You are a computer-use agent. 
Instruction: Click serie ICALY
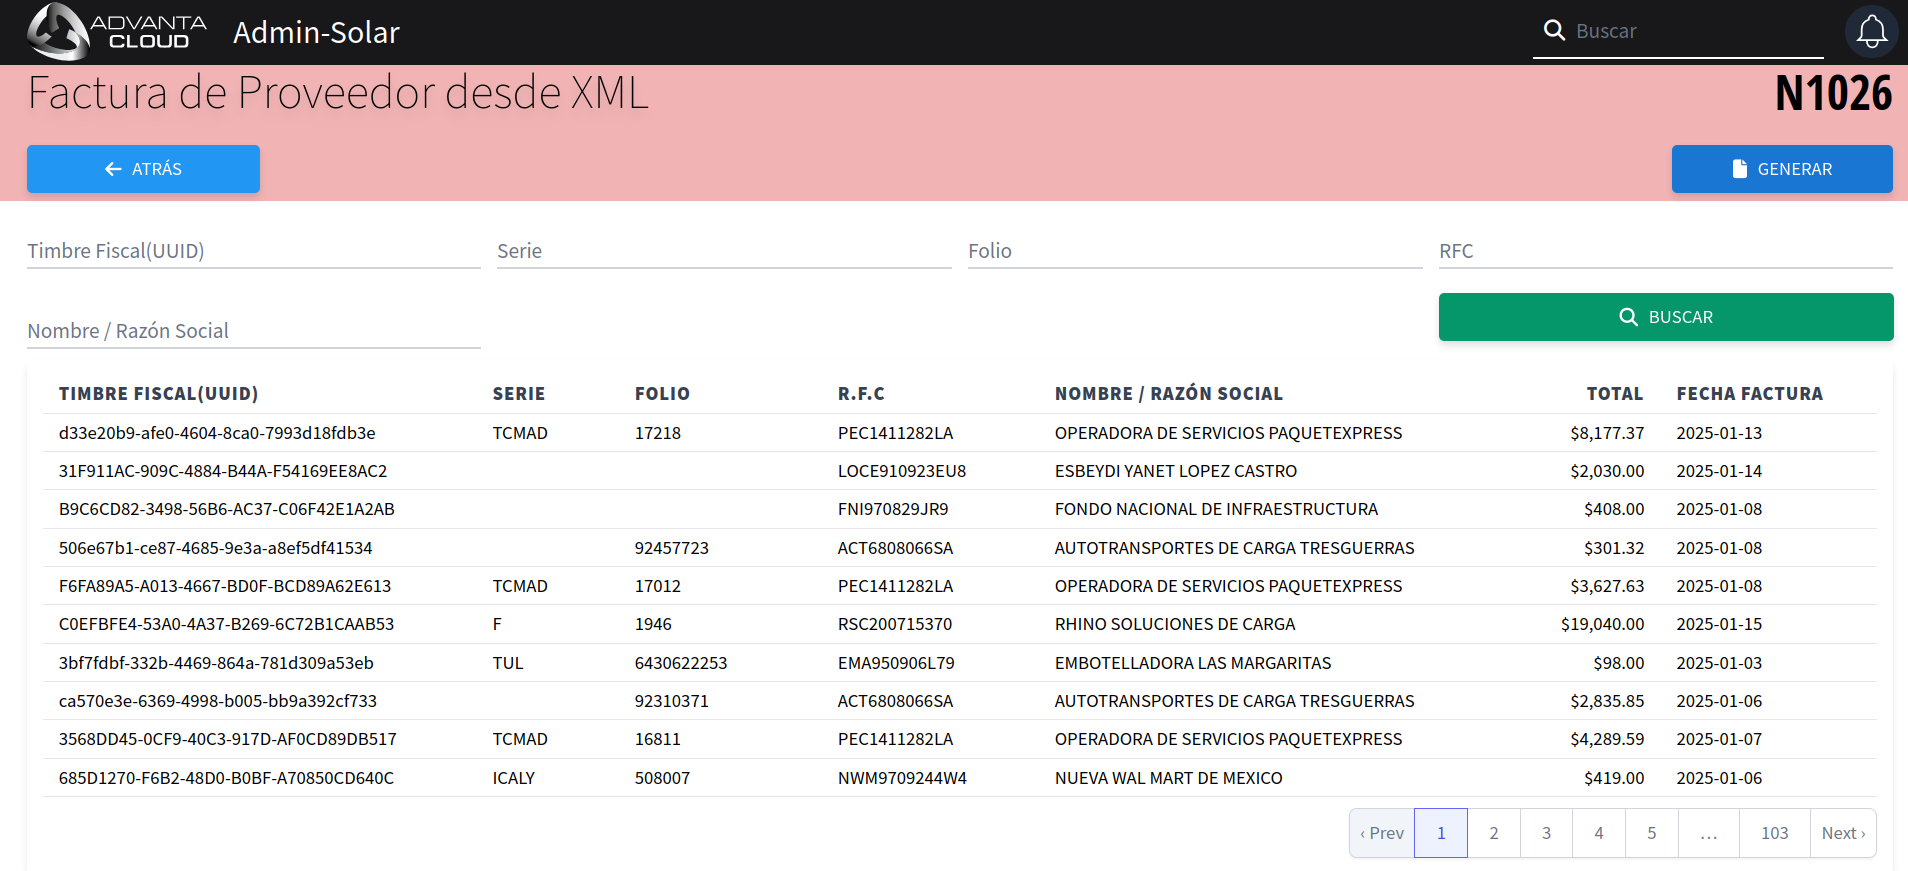[514, 778]
